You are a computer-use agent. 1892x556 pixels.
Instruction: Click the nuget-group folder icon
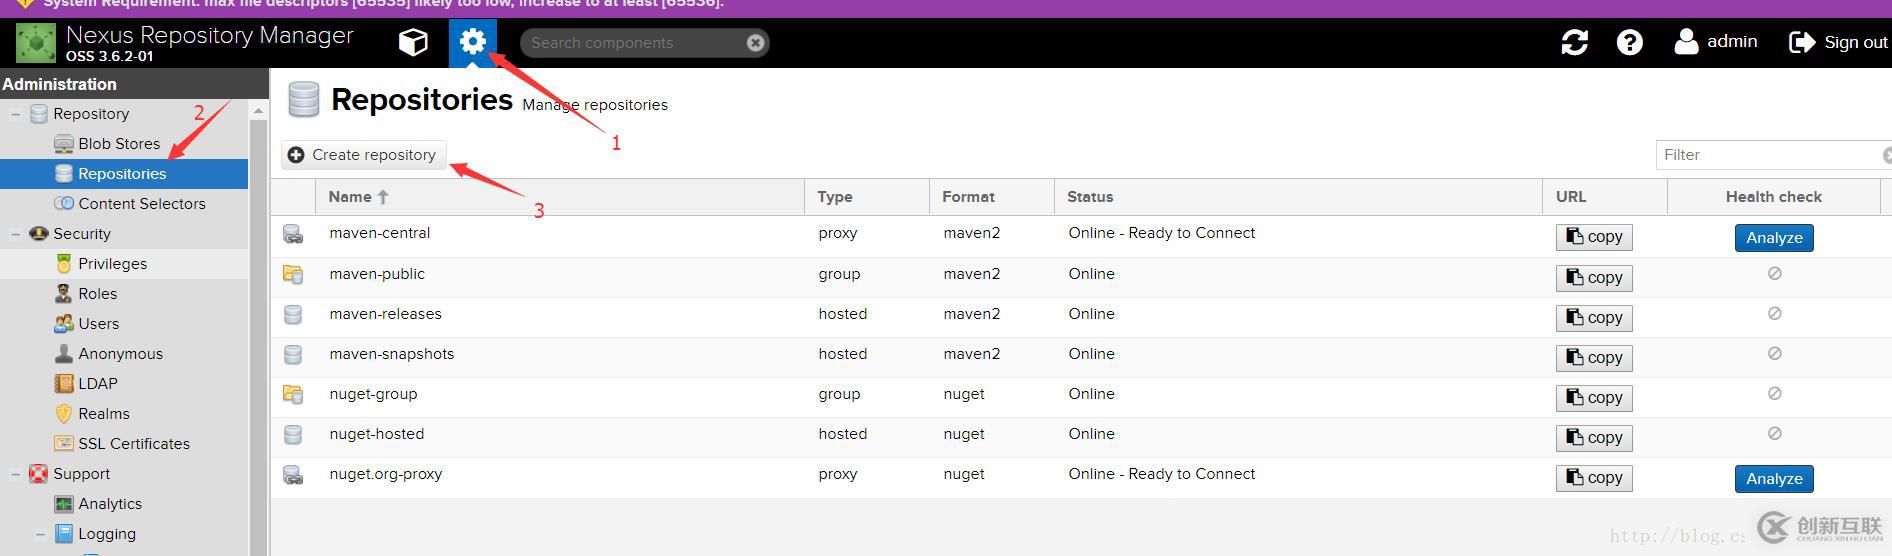coord(293,394)
